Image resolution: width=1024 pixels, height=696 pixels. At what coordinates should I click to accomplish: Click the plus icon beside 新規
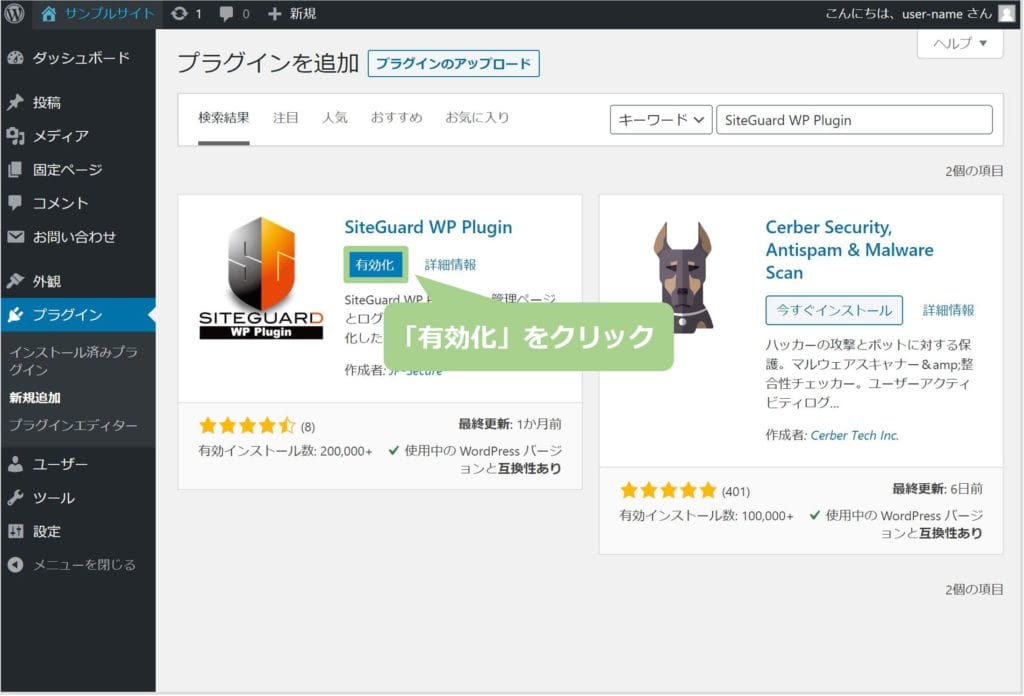(274, 14)
